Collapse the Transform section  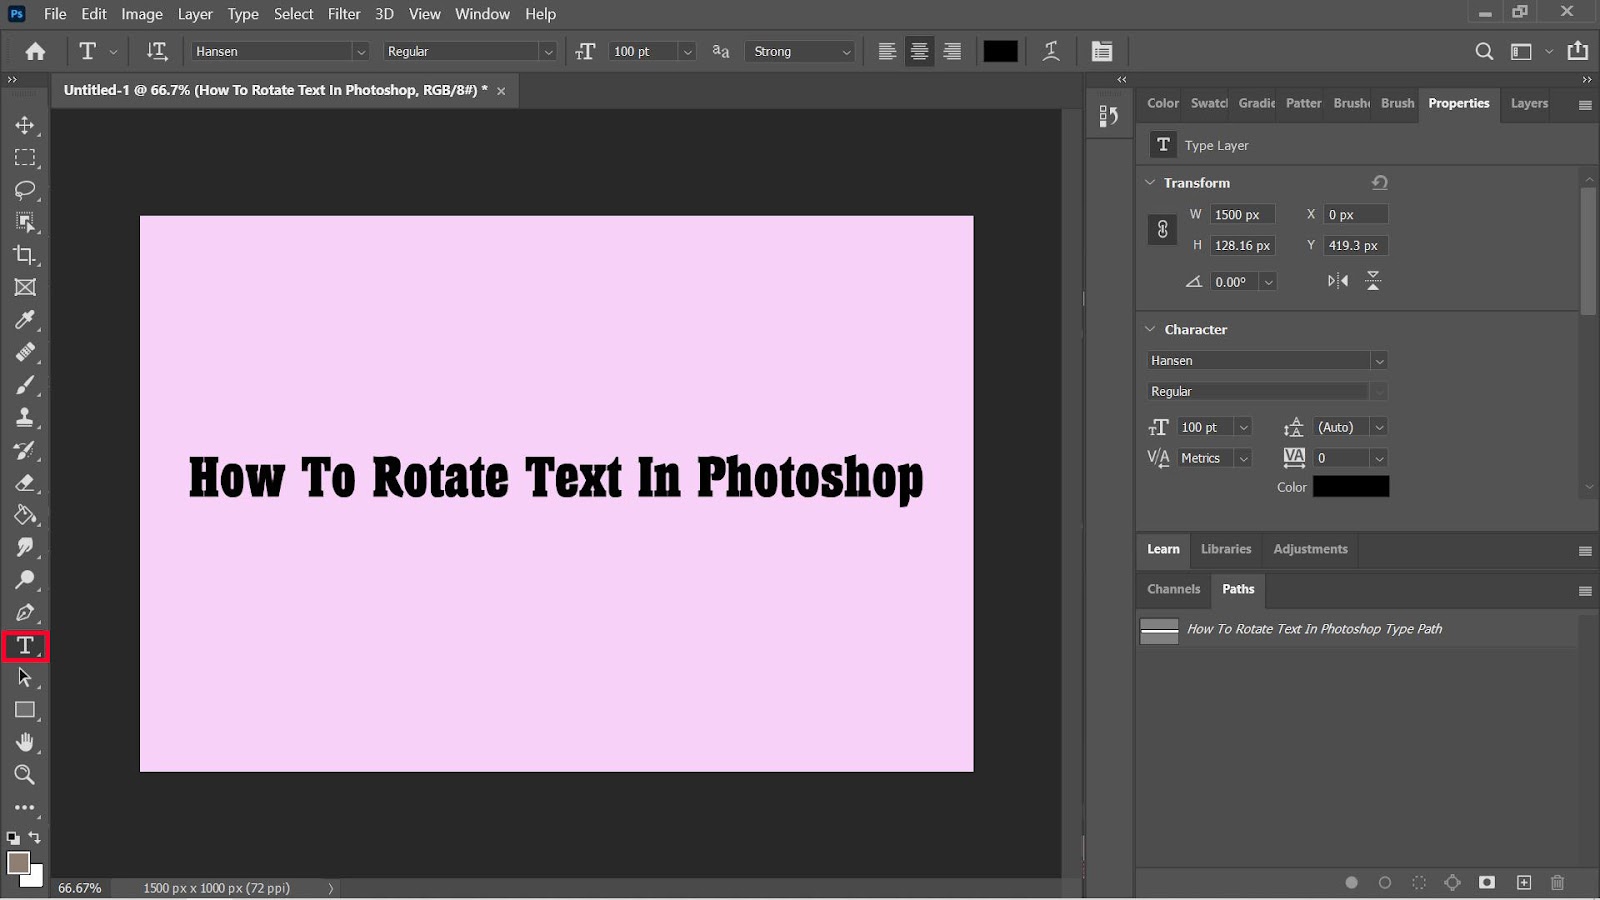[1150, 183]
